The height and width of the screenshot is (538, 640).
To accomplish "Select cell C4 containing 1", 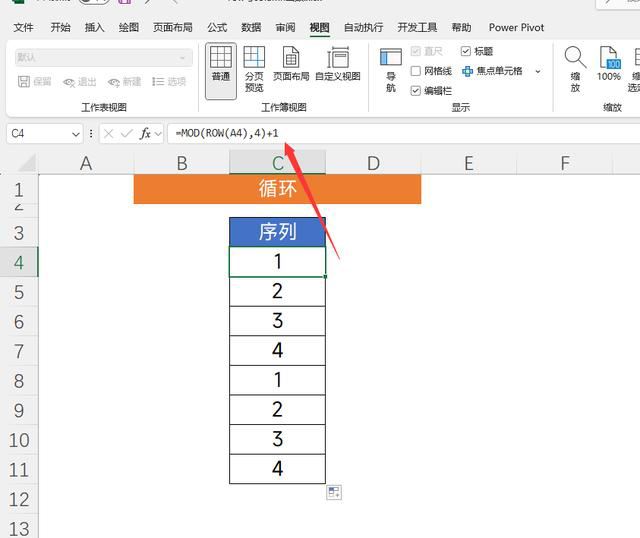I will [278, 262].
